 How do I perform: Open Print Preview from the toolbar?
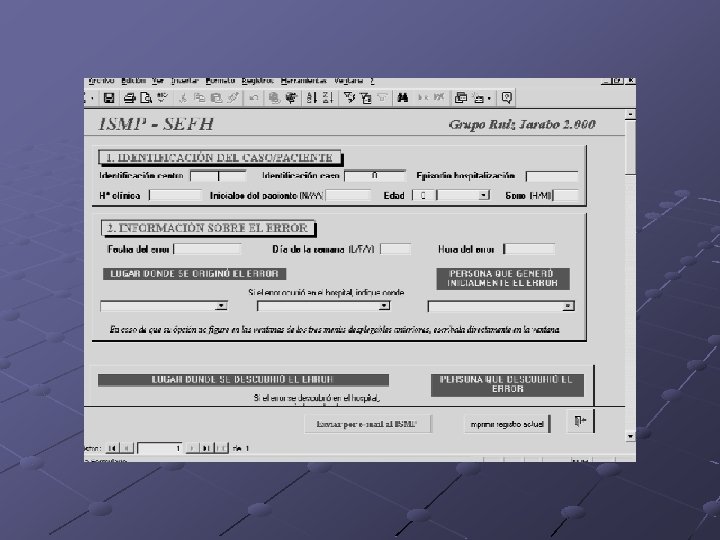(146, 98)
